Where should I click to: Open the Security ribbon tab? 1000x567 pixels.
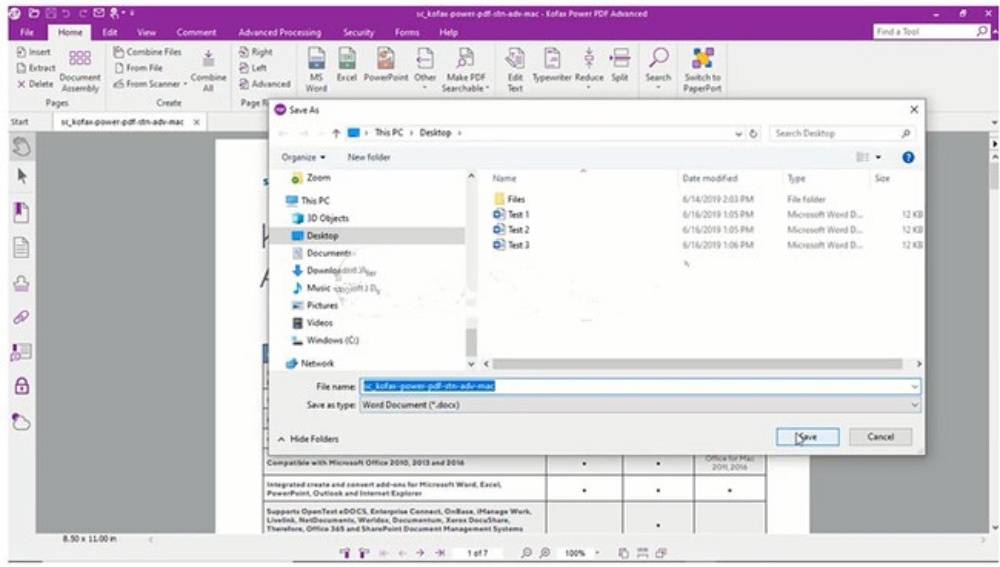click(x=358, y=32)
